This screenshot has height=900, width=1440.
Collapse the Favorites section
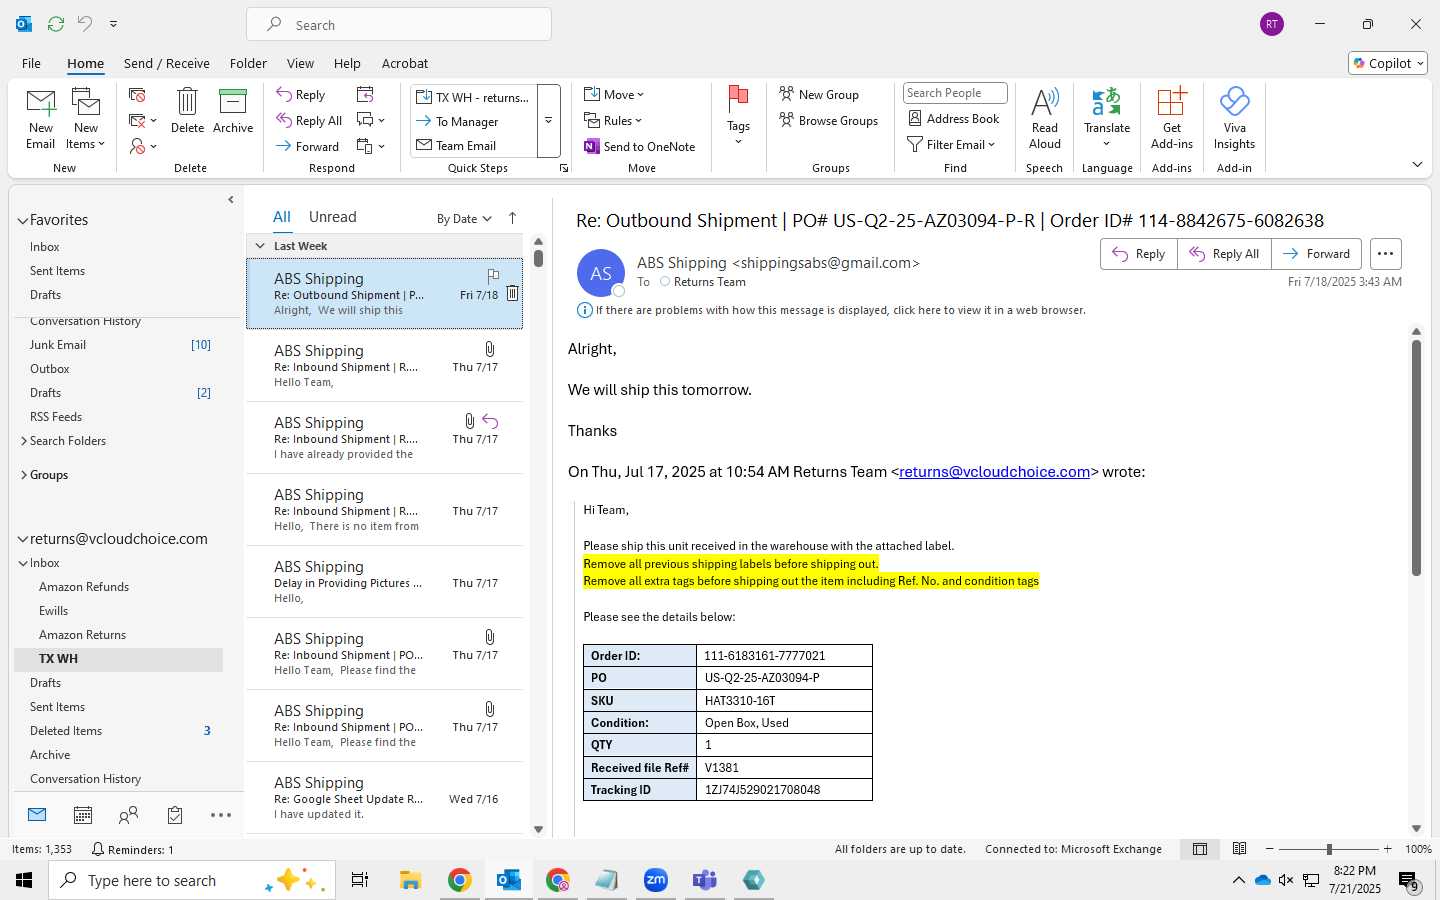(x=23, y=220)
